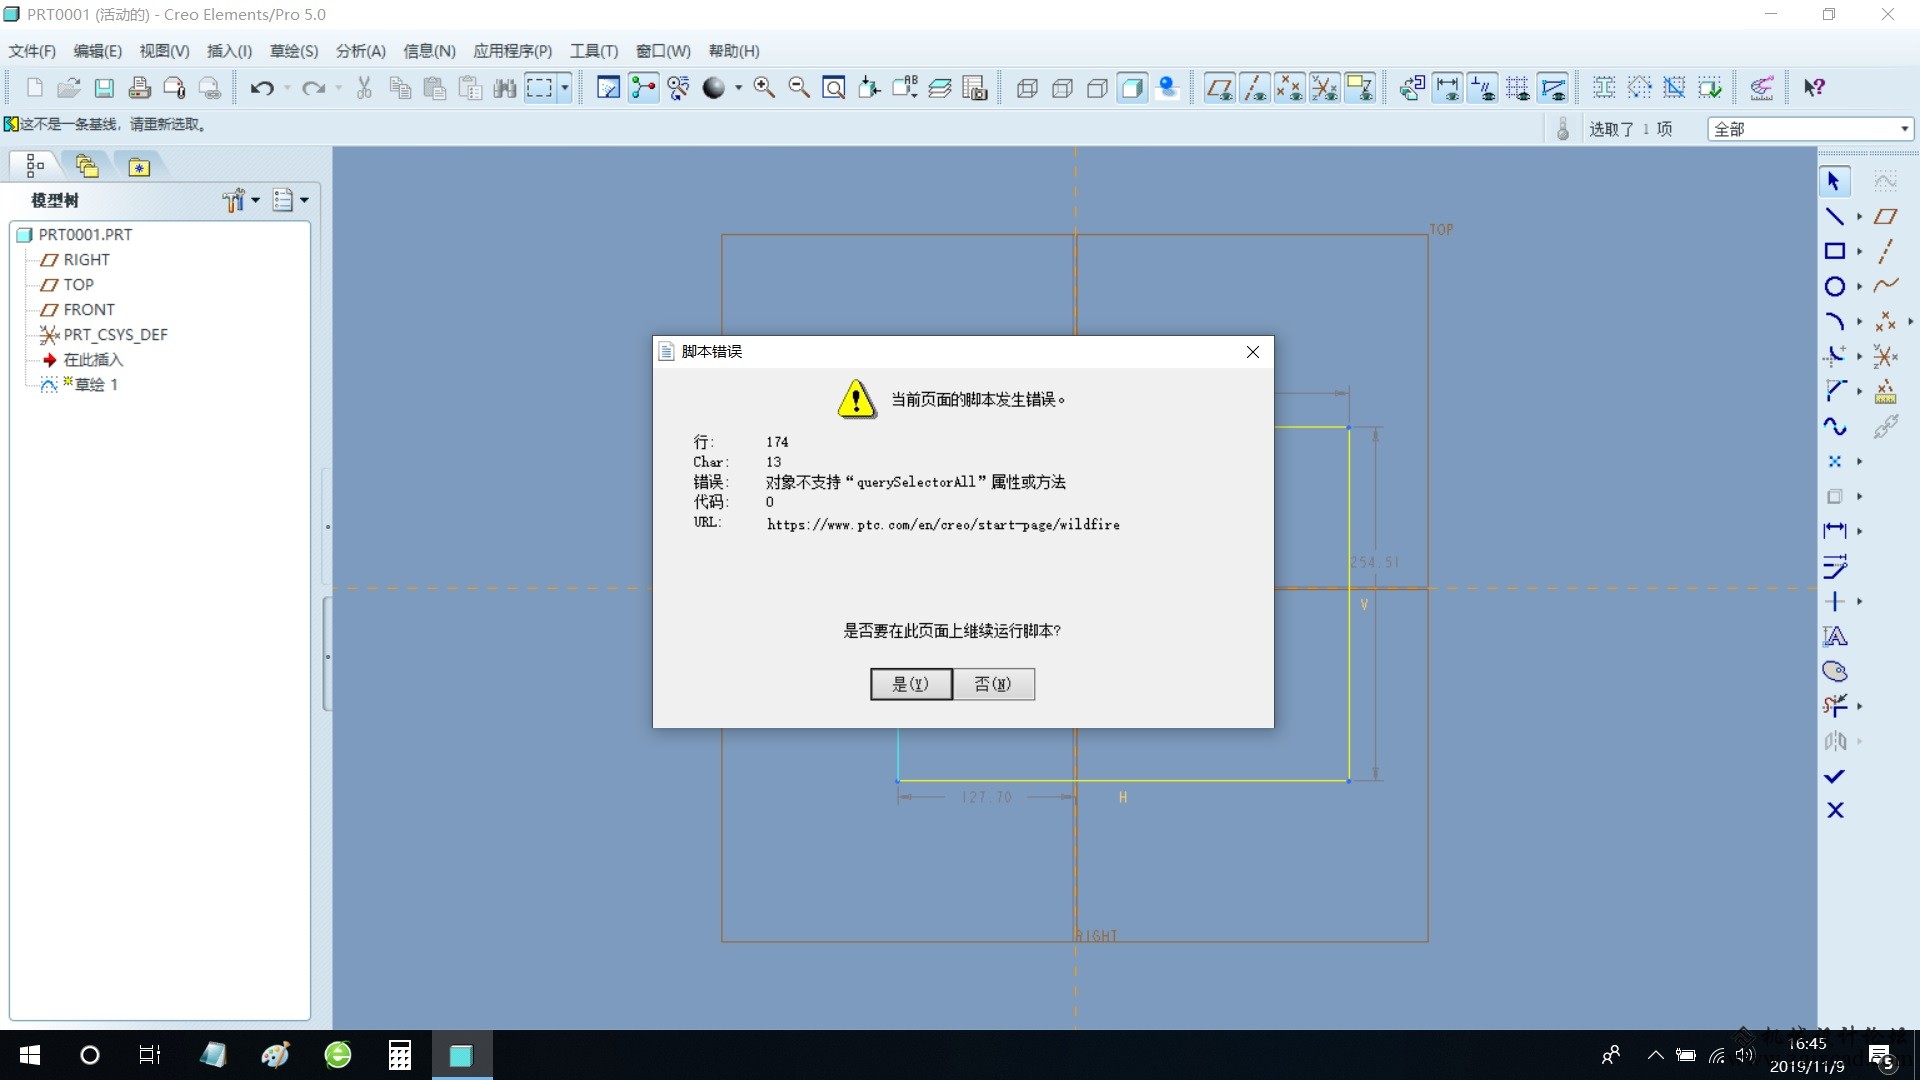Toggle sketch dimensions display
This screenshot has height=1080, width=1920.
[1447, 88]
